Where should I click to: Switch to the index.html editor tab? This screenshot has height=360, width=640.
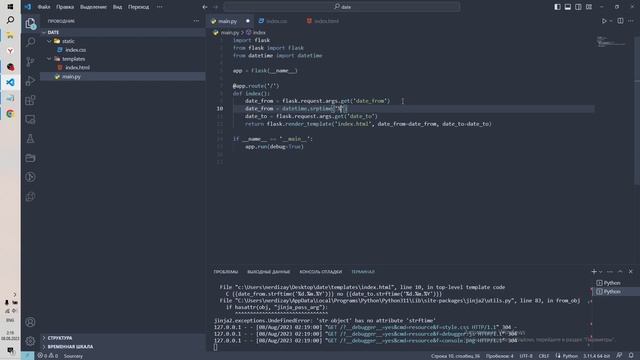click(x=326, y=21)
